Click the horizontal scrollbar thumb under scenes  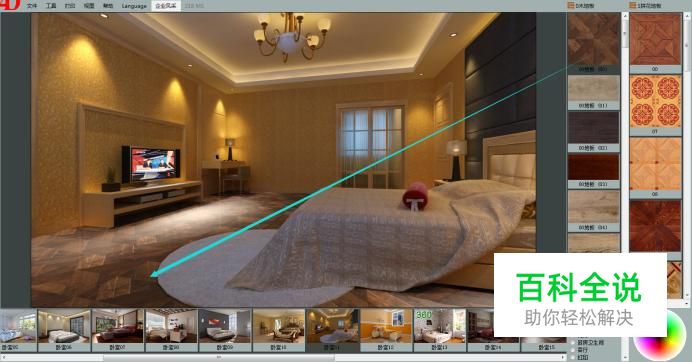pyautogui.click(x=218, y=357)
